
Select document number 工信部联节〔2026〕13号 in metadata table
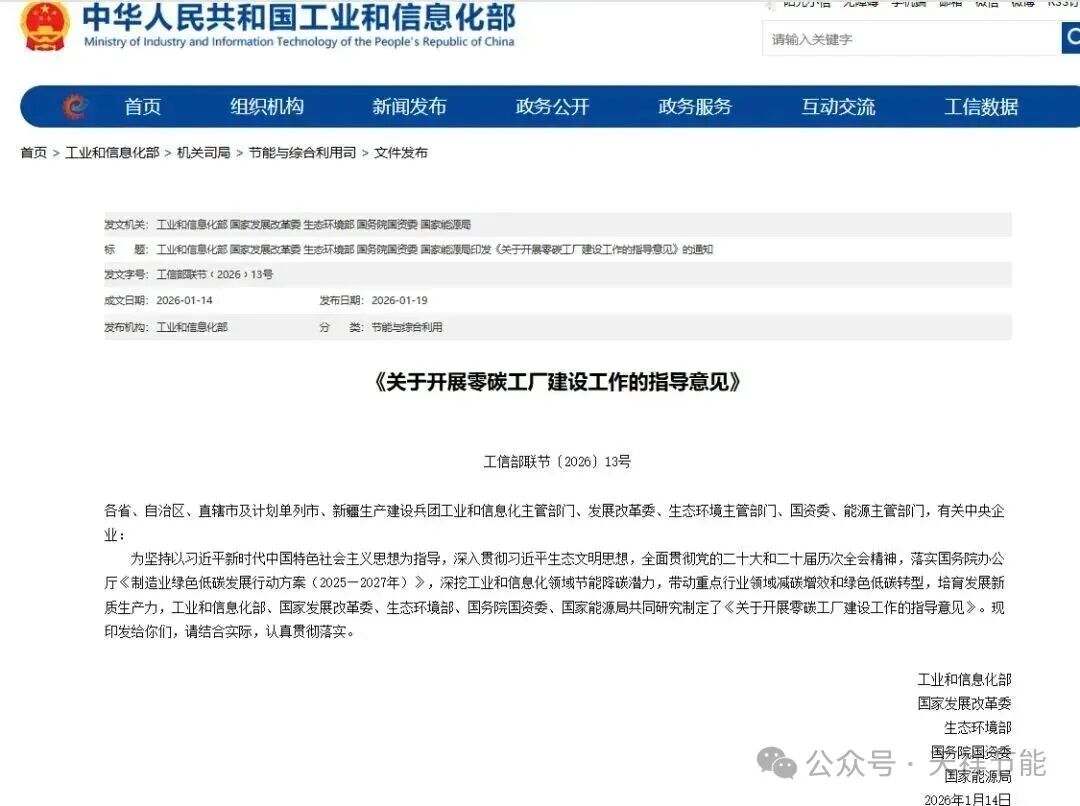tap(215, 275)
